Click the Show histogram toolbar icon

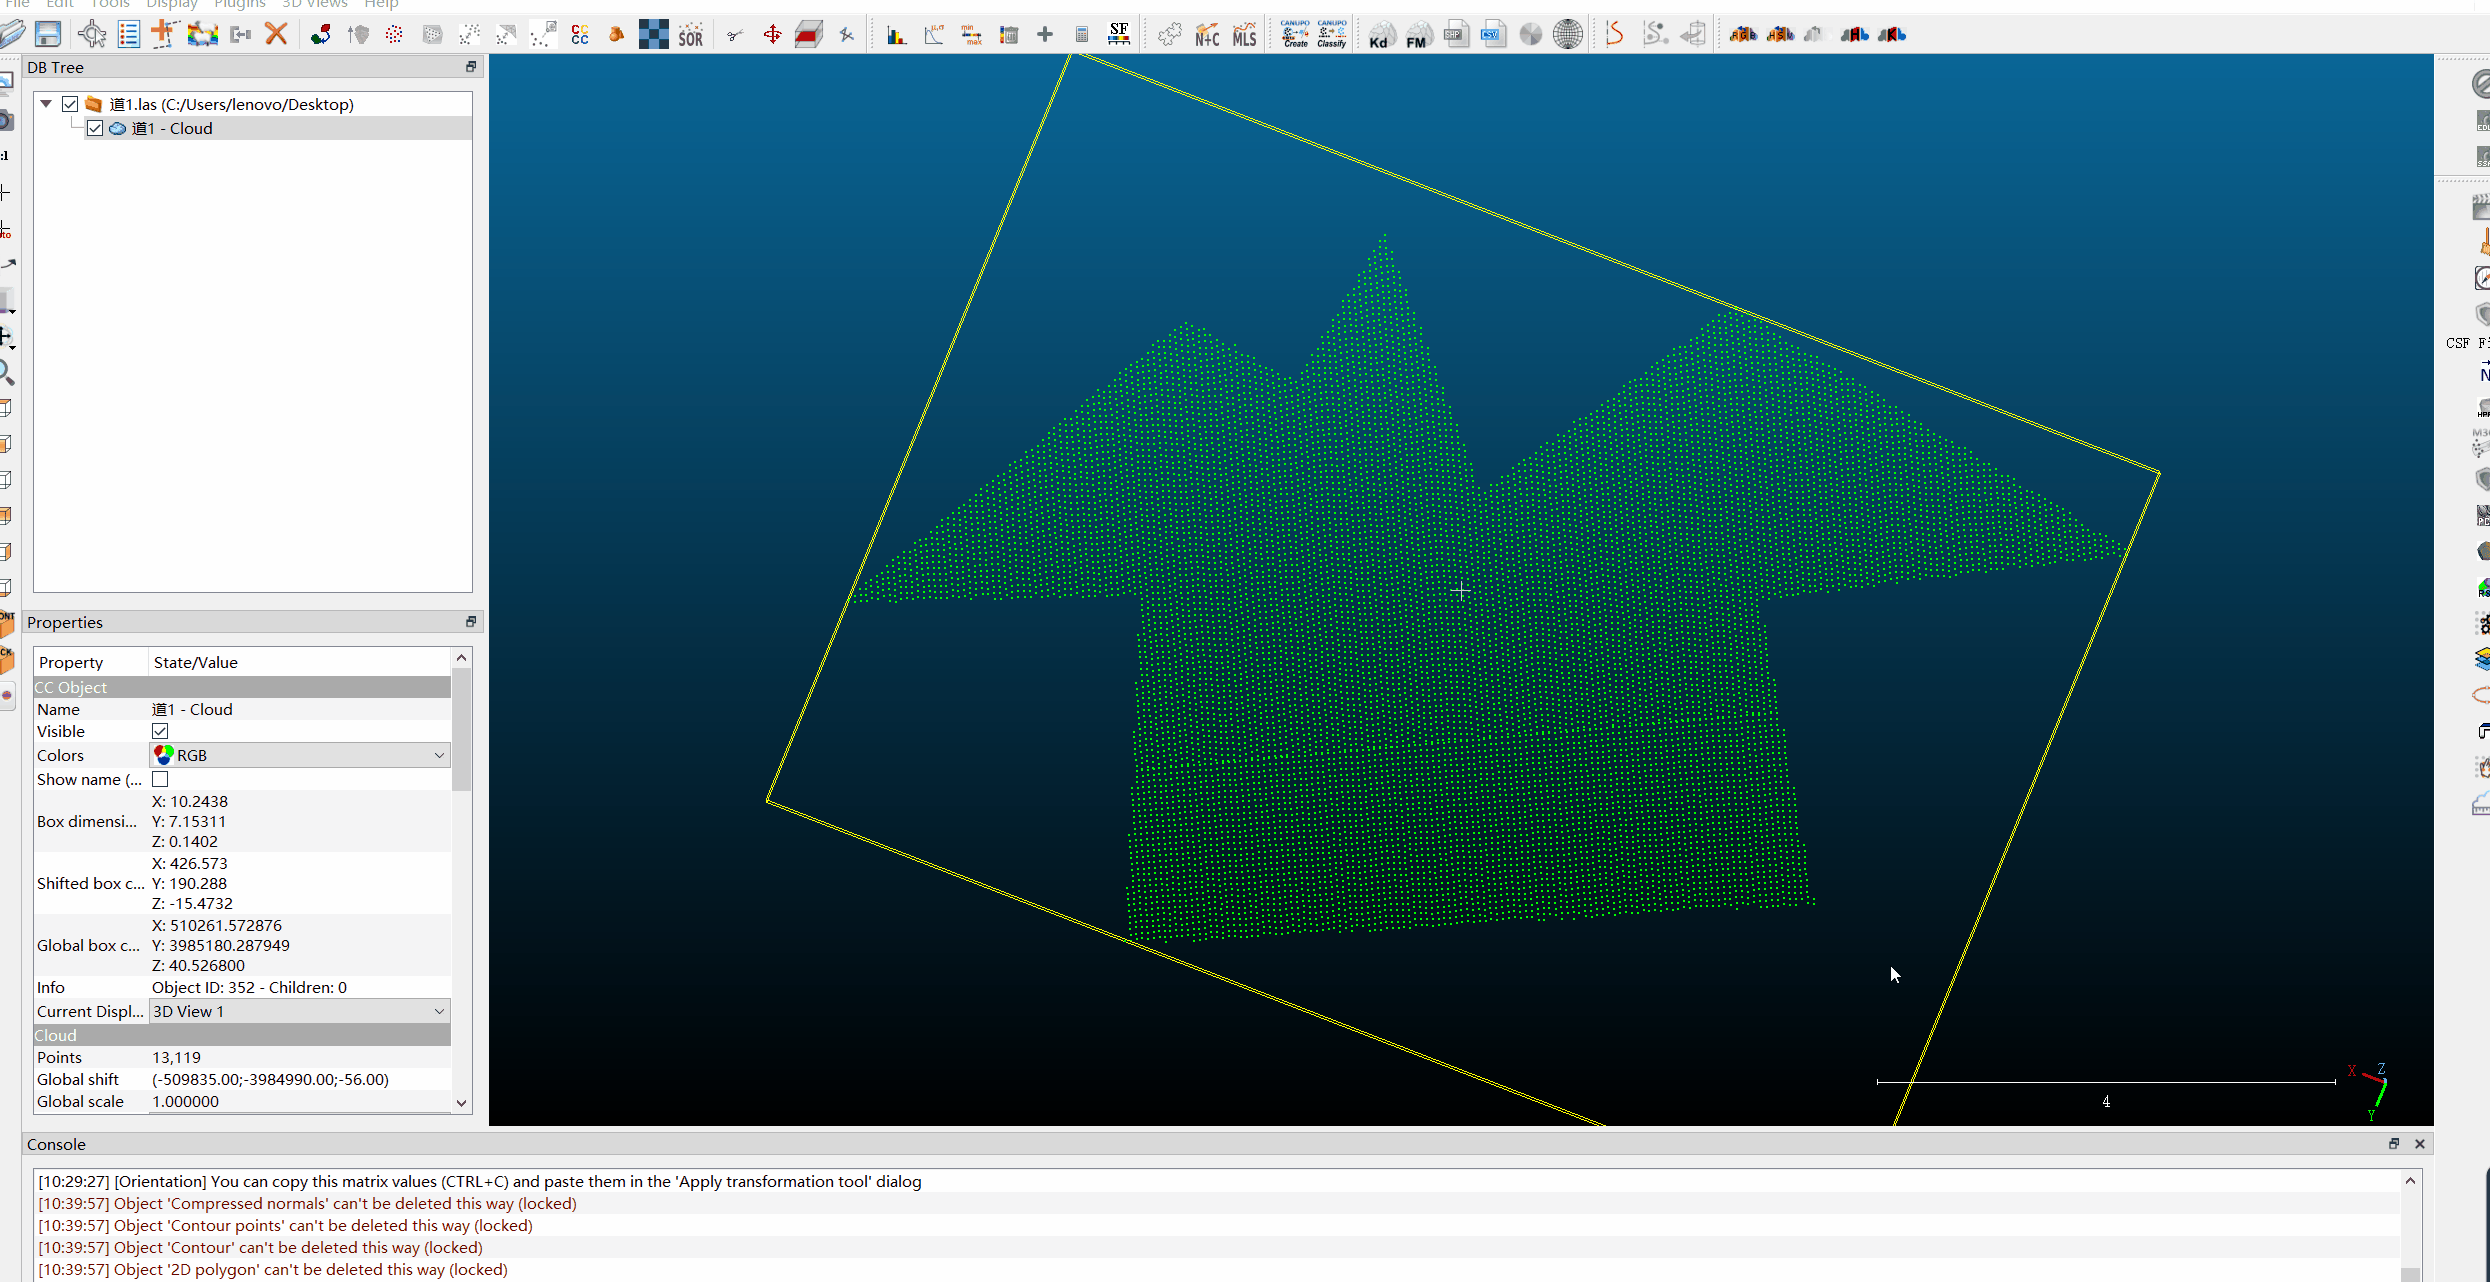tap(897, 35)
